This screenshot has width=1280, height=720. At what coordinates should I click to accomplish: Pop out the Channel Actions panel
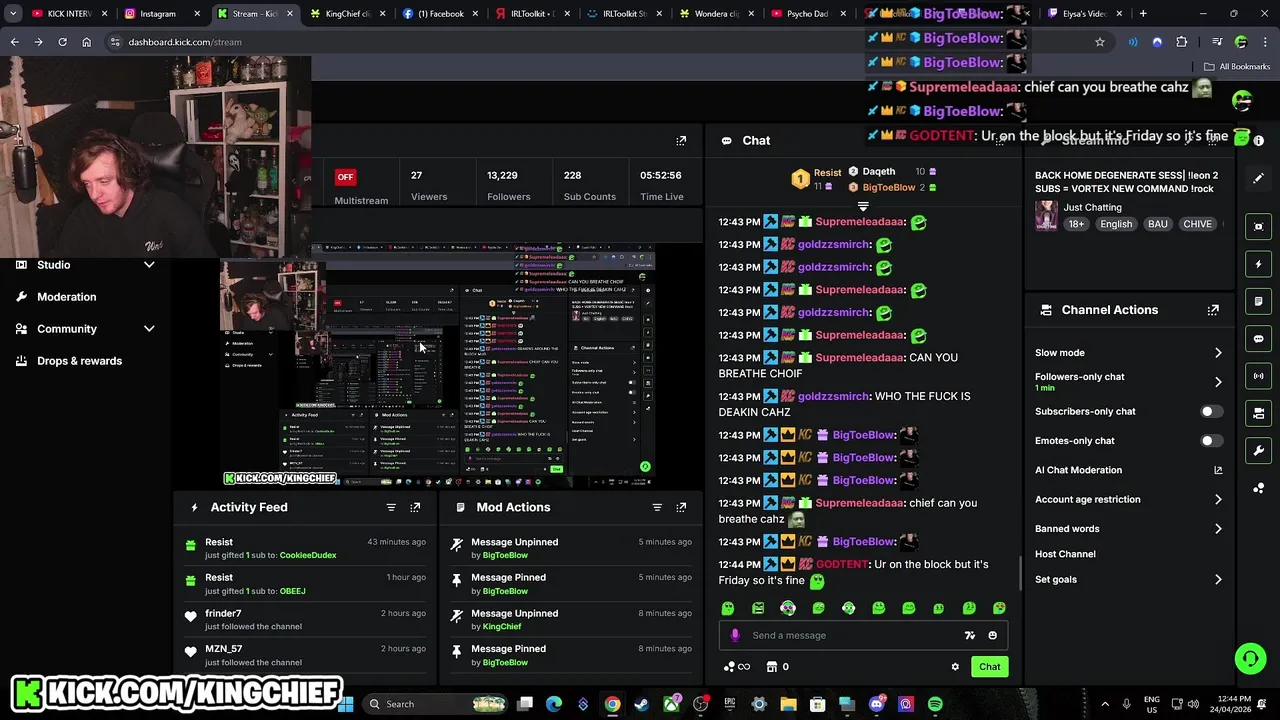1213,310
